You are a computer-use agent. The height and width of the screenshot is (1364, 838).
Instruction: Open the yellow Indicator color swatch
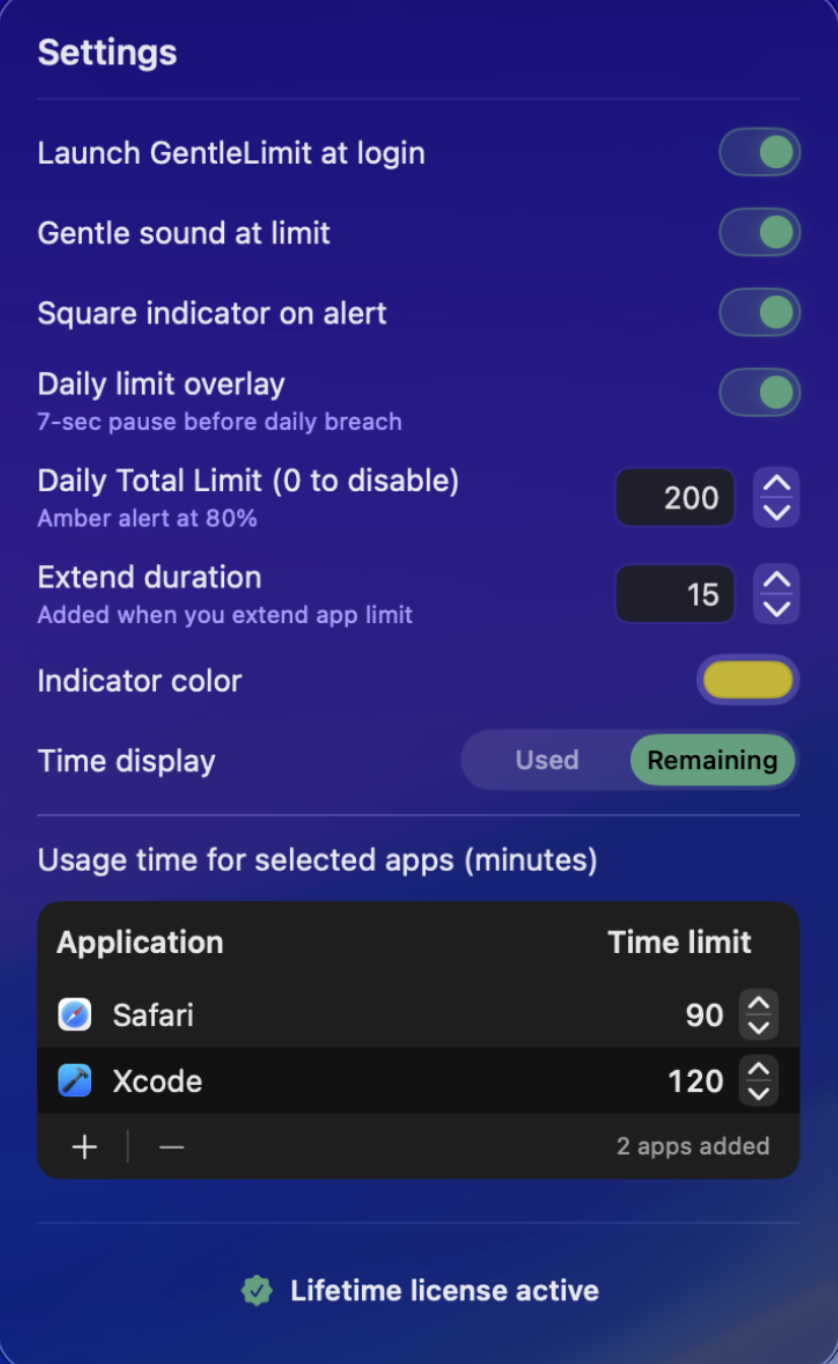coord(748,680)
